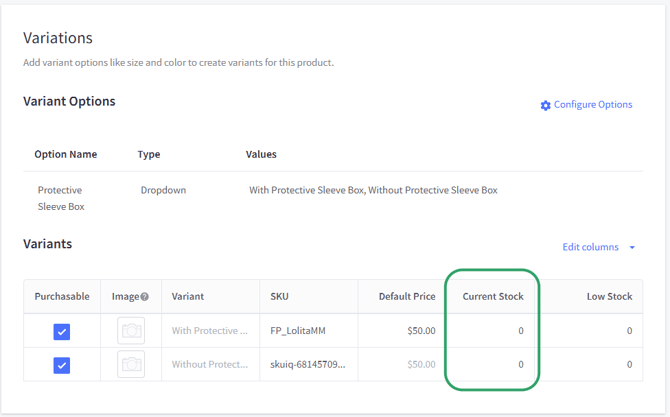Click Current Stock value for skuiq row
Screen dimensions: 670x417
point(521,364)
